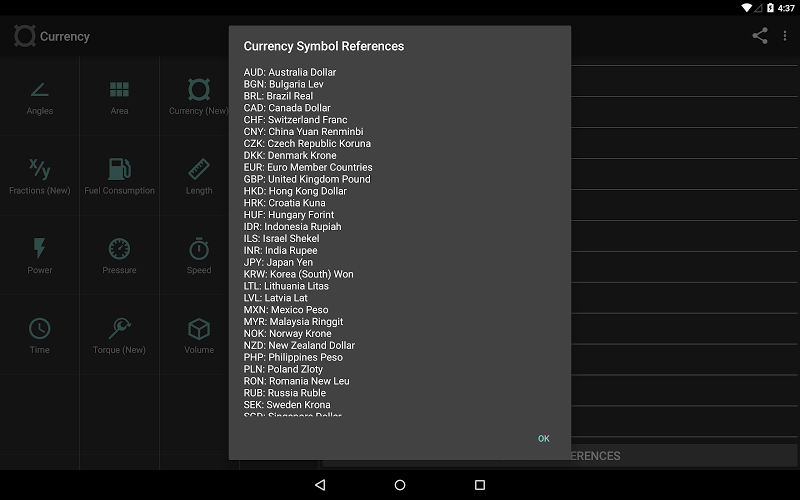This screenshot has width=800, height=500.
Task: Open the Speed converter
Action: (198, 255)
